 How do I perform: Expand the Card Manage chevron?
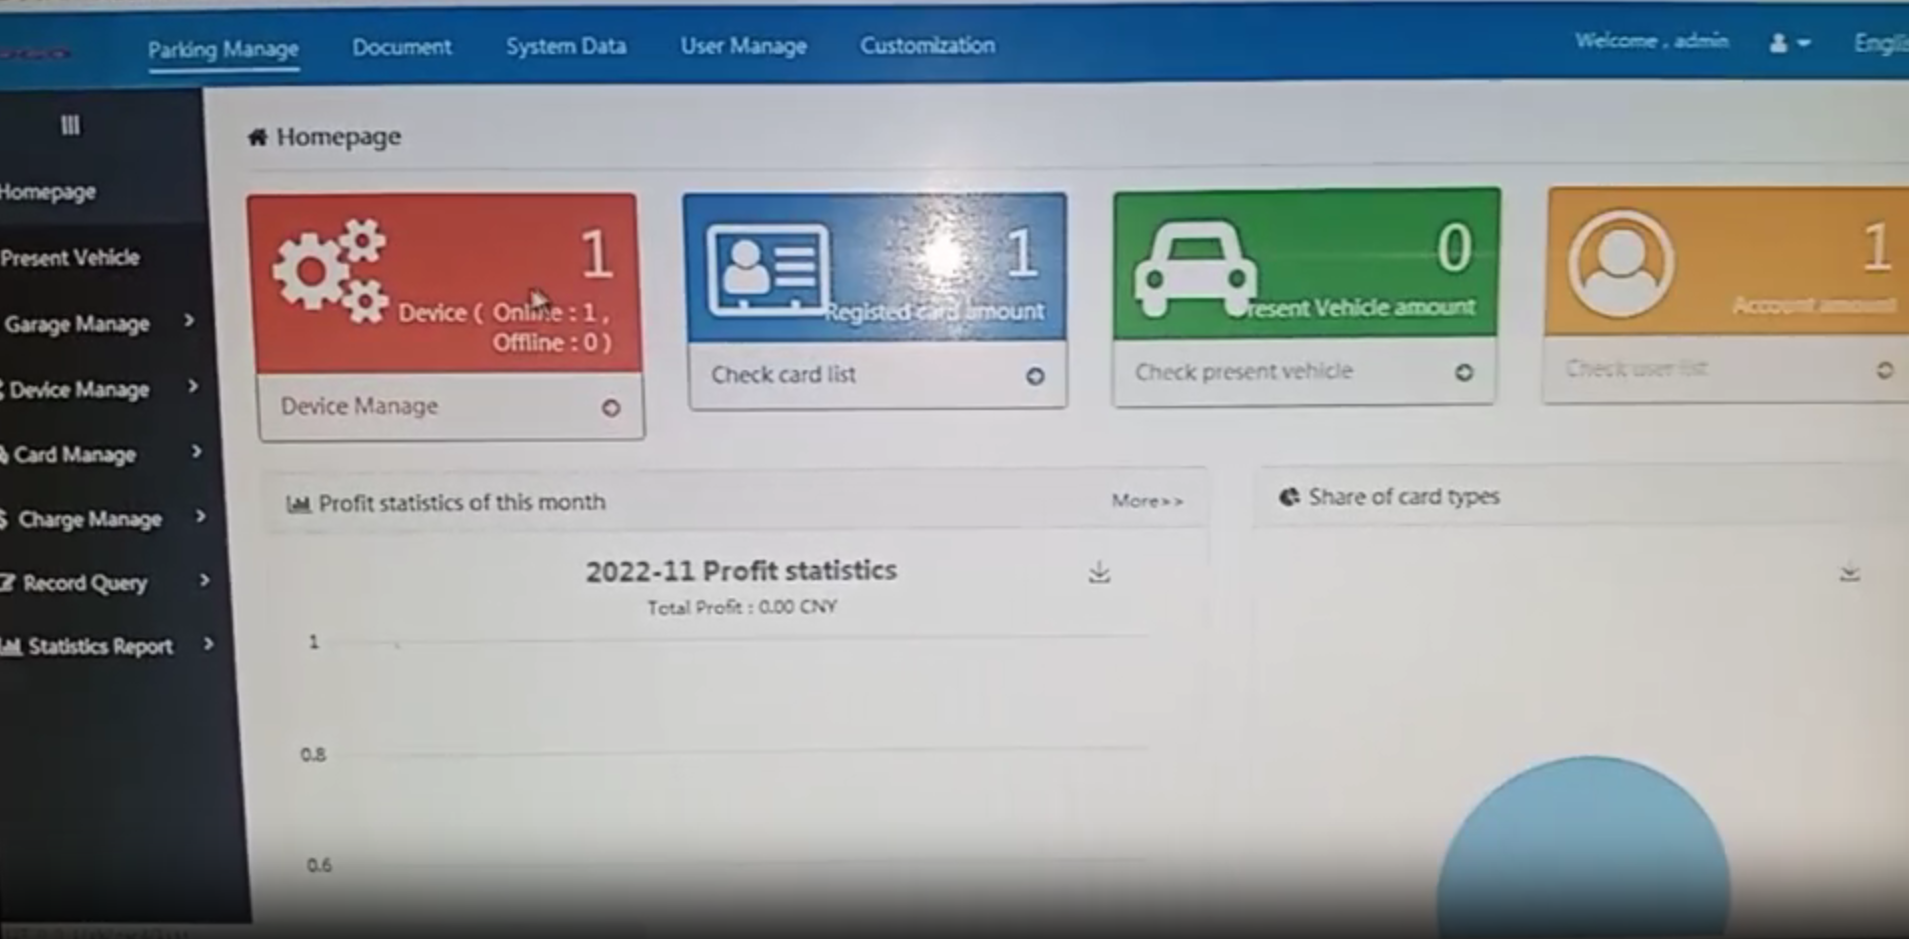coord(197,452)
